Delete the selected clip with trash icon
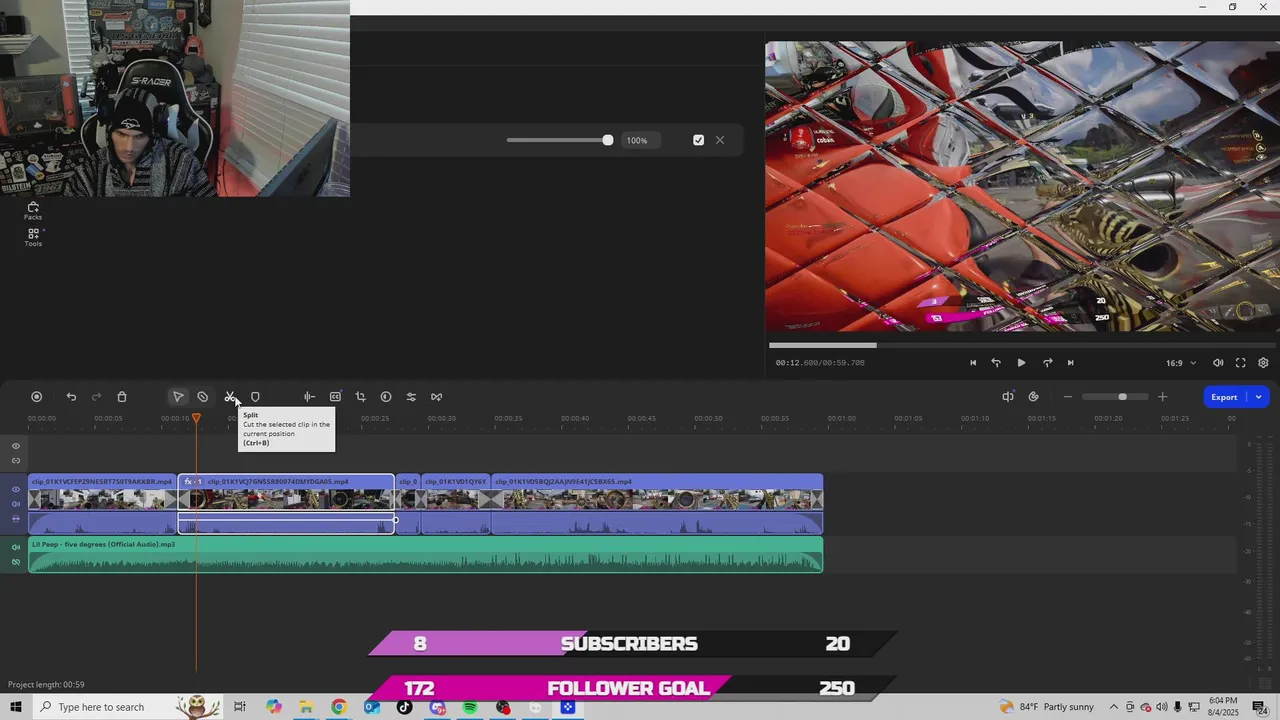This screenshot has width=1280, height=720. tap(122, 397)
